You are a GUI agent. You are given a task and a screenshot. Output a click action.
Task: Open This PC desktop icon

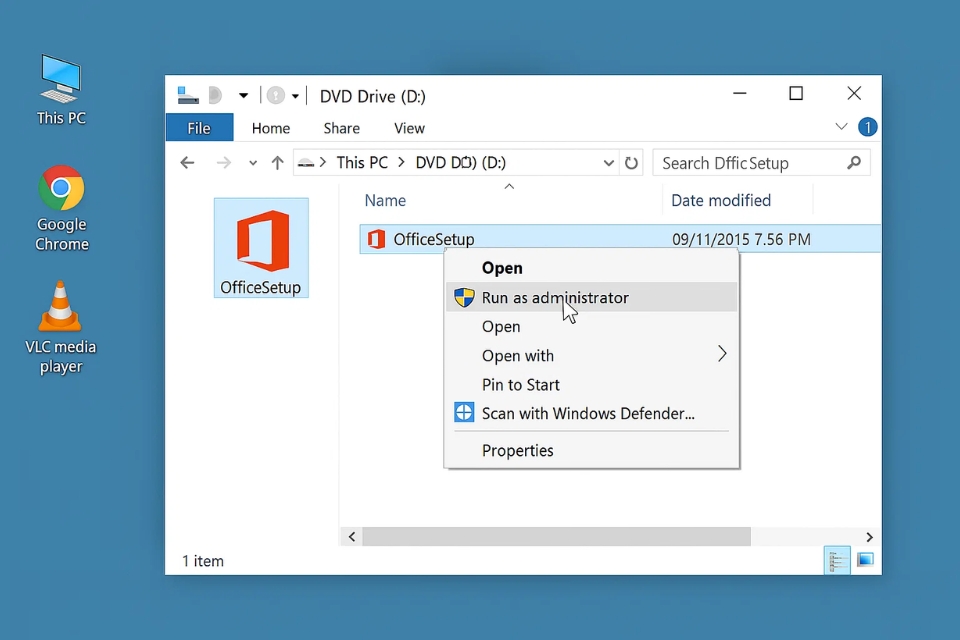(x=61, y=89)
